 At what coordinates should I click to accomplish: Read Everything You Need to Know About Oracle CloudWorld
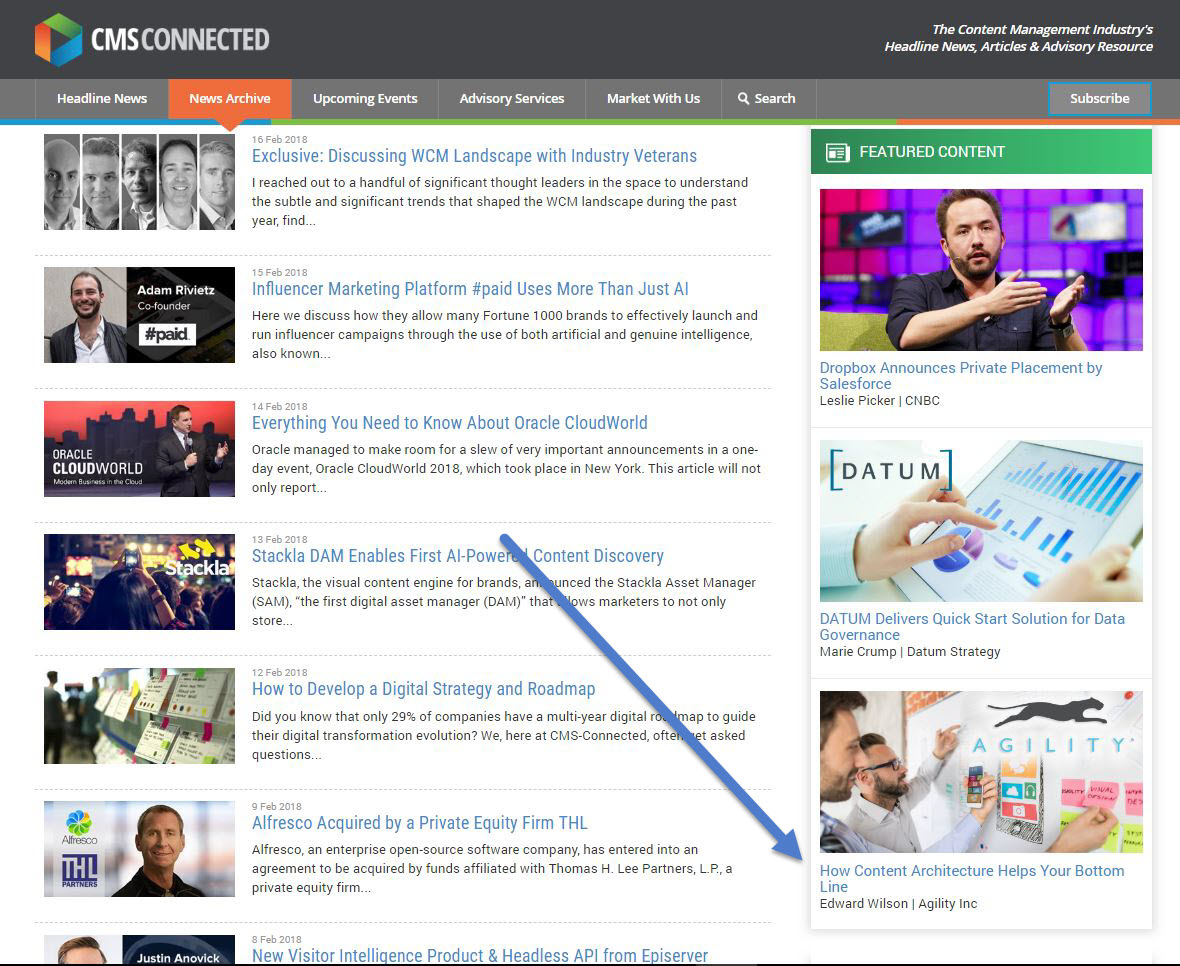coord(449,423)
